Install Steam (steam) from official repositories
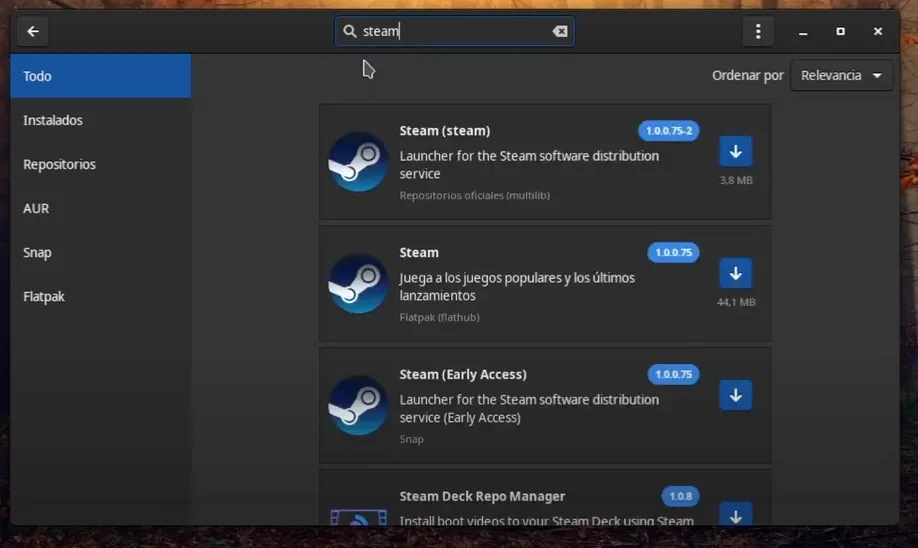Image resolution: width=918 pixels, height=548 pixels. click(x=735, y=152)
